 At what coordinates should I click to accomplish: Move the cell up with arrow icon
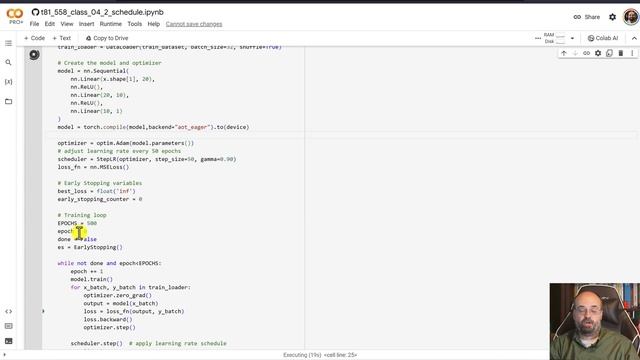(x=564, y=53)
